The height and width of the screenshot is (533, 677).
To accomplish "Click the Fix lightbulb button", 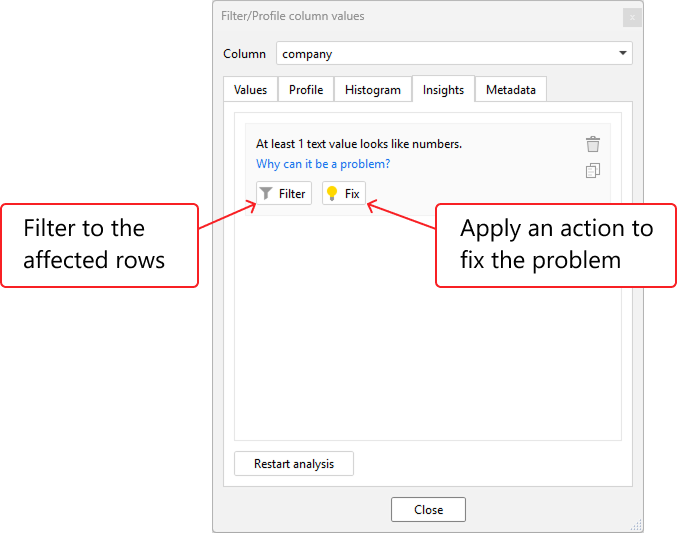I will click(344, 194).
